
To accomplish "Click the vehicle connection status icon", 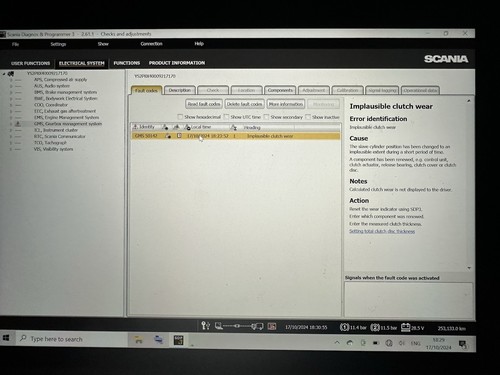I will point(239,326).
